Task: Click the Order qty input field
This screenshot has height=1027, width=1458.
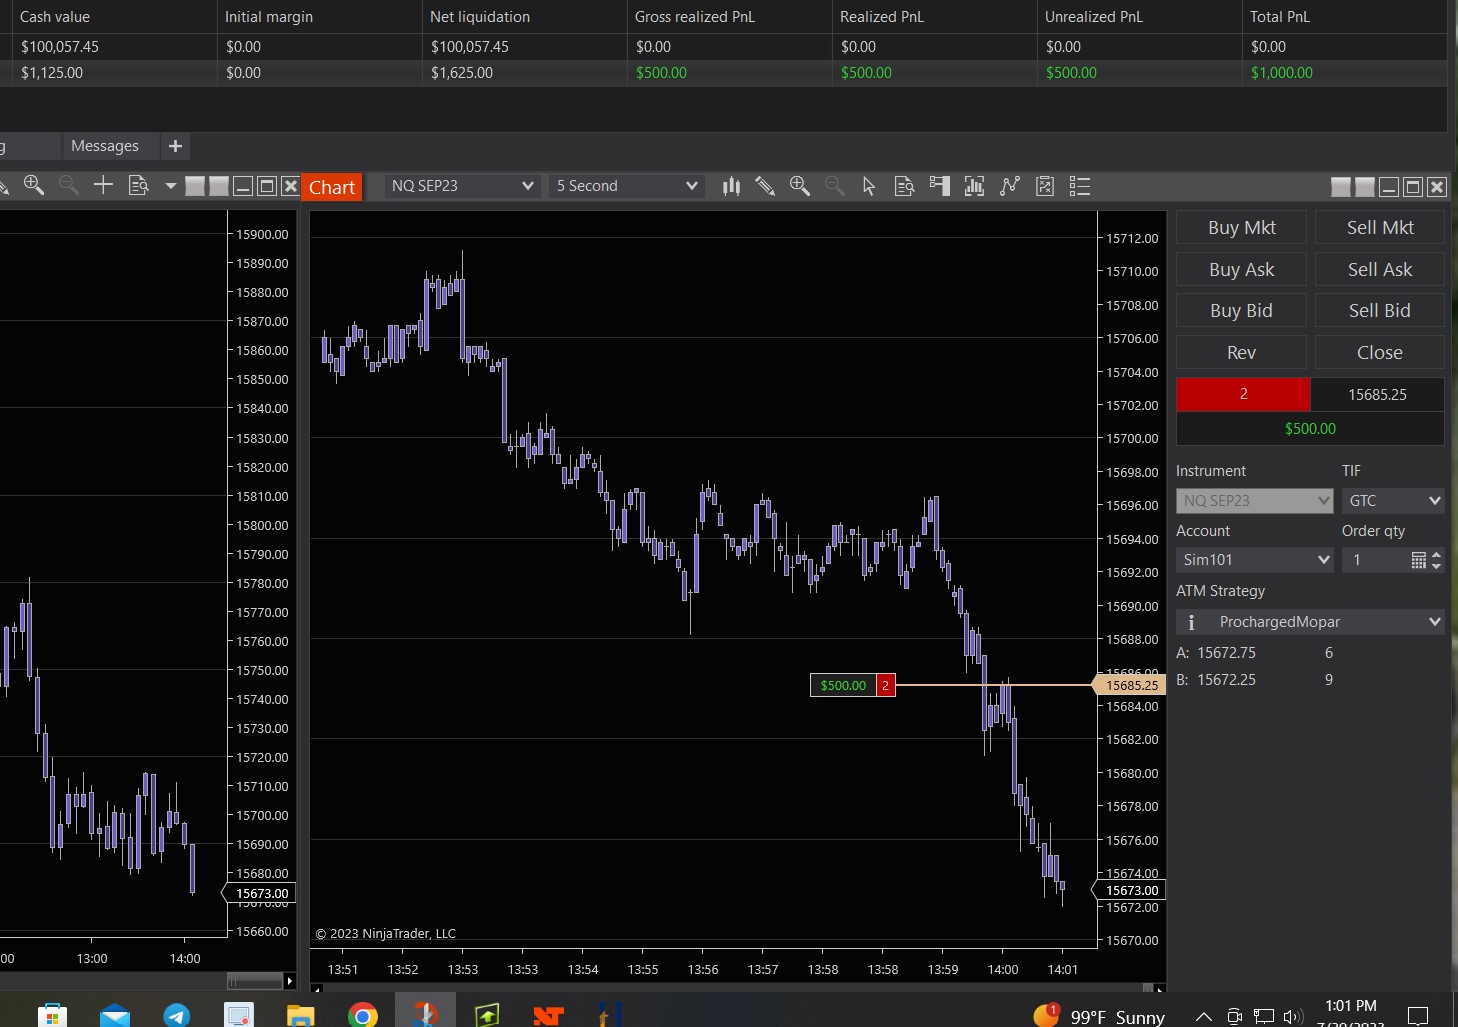Action: pos(1376,560)
